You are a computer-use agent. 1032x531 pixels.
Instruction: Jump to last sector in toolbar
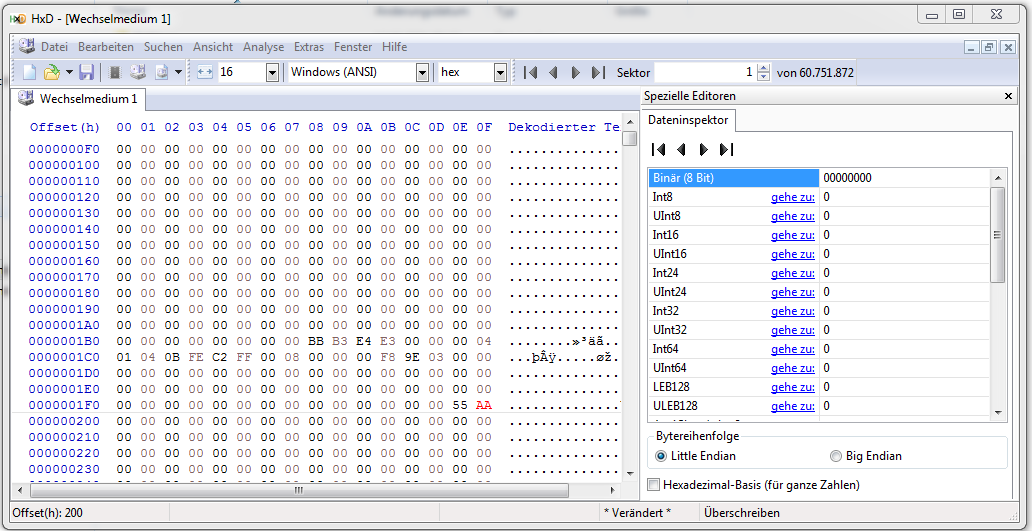point(598,72)
